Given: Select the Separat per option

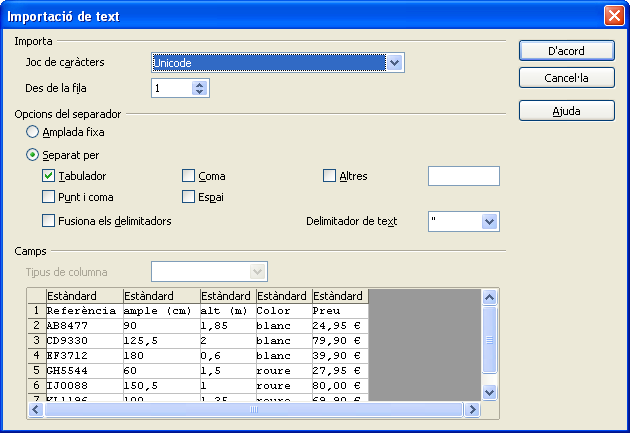Looking at the screenshot, I should click(34, 155).
